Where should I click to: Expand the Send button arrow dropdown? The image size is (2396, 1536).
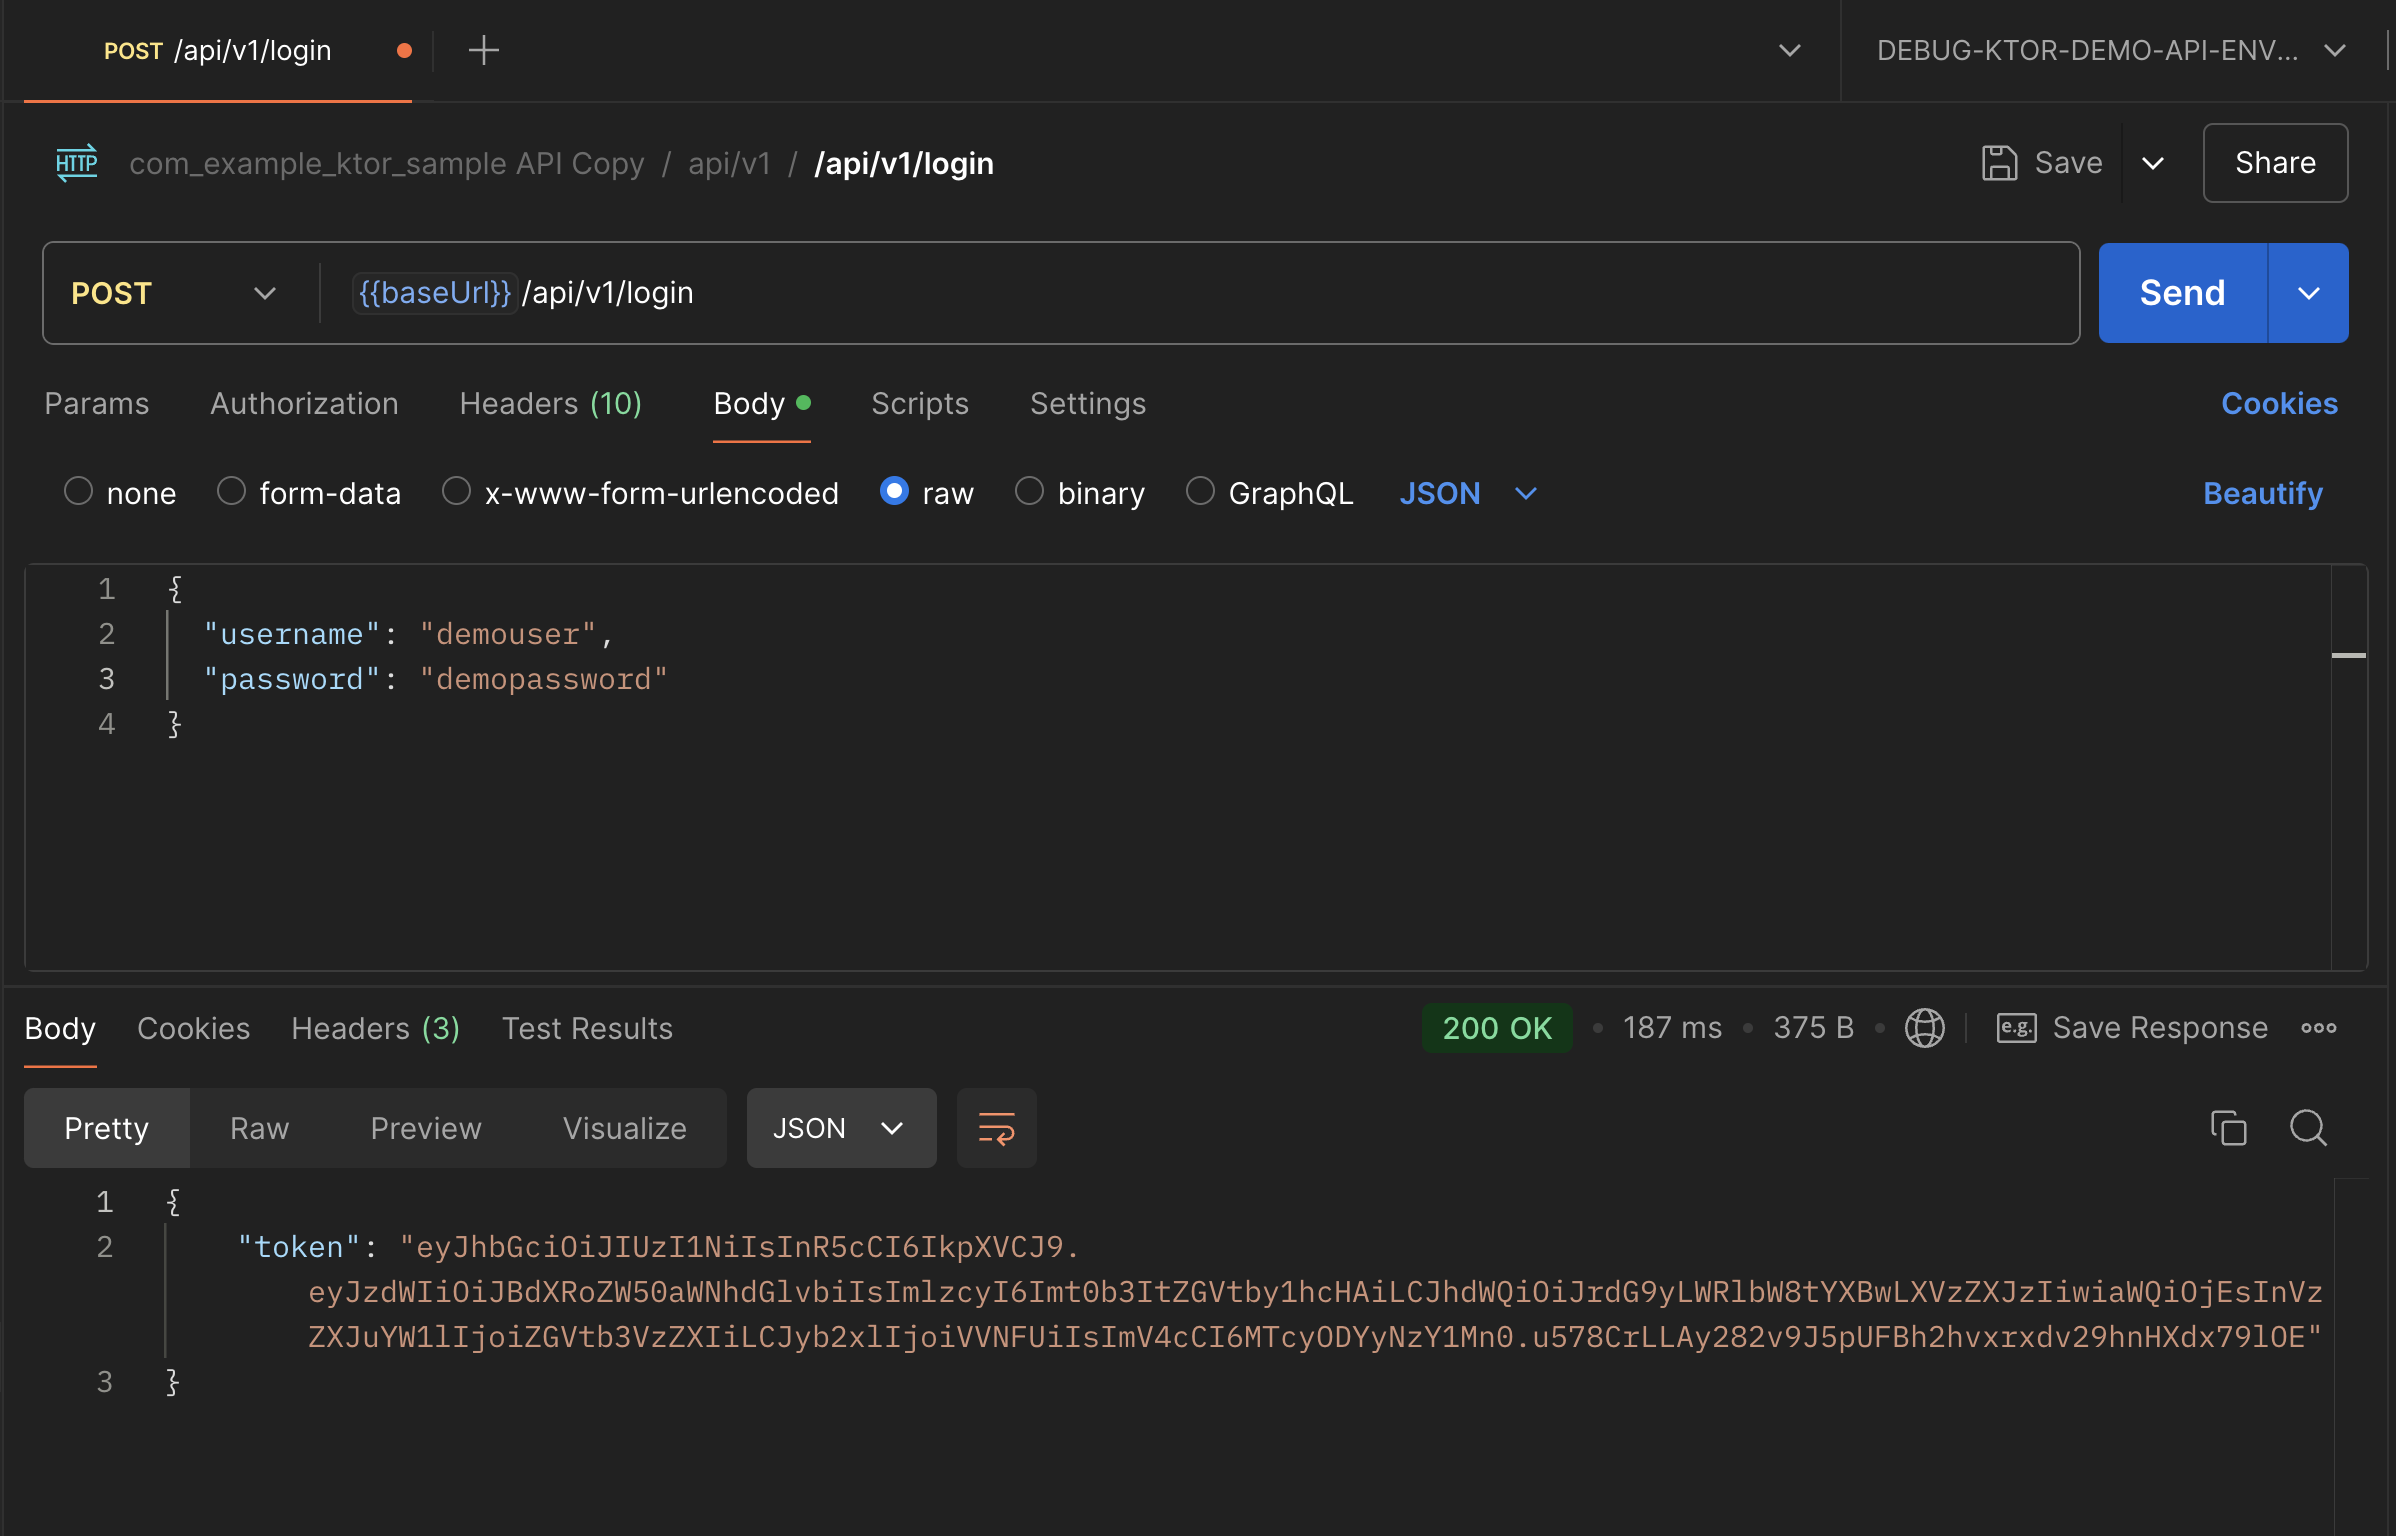[2308, 293]
